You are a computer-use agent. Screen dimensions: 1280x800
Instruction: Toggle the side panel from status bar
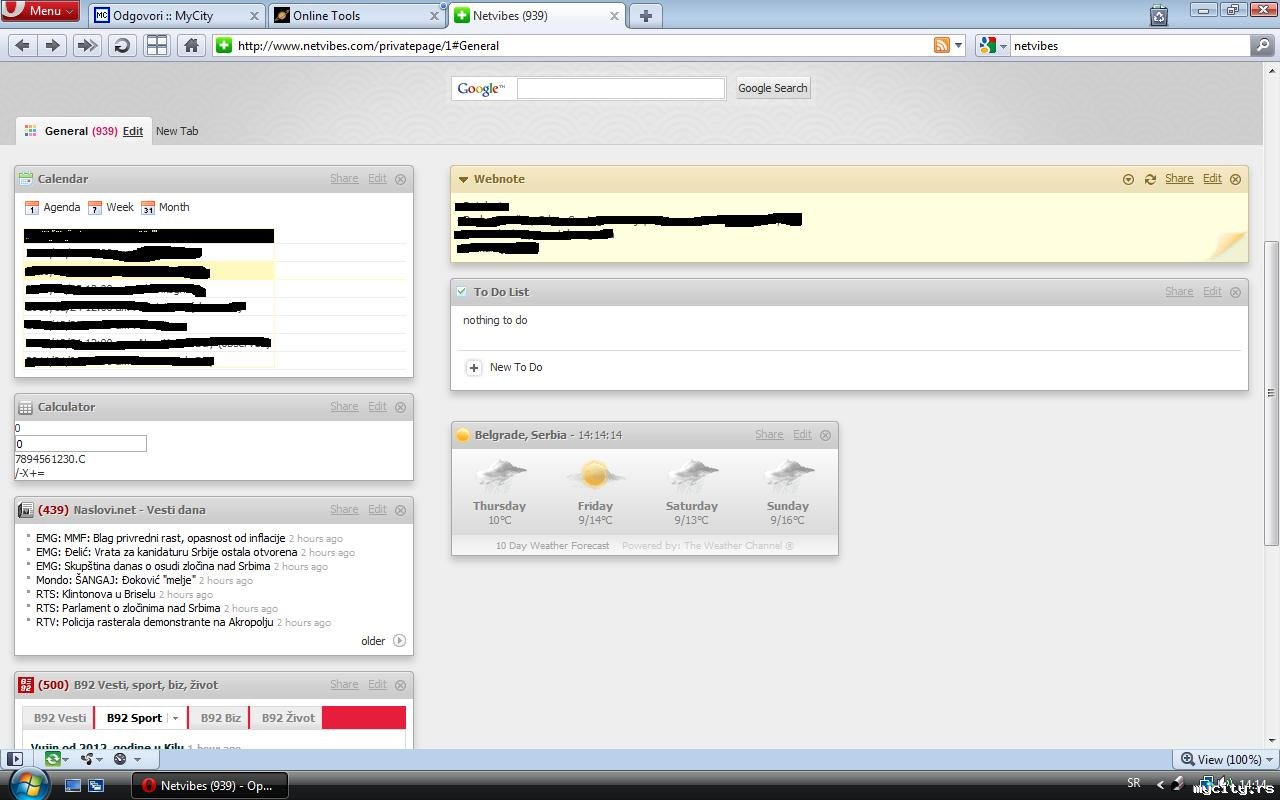[14, 759]
